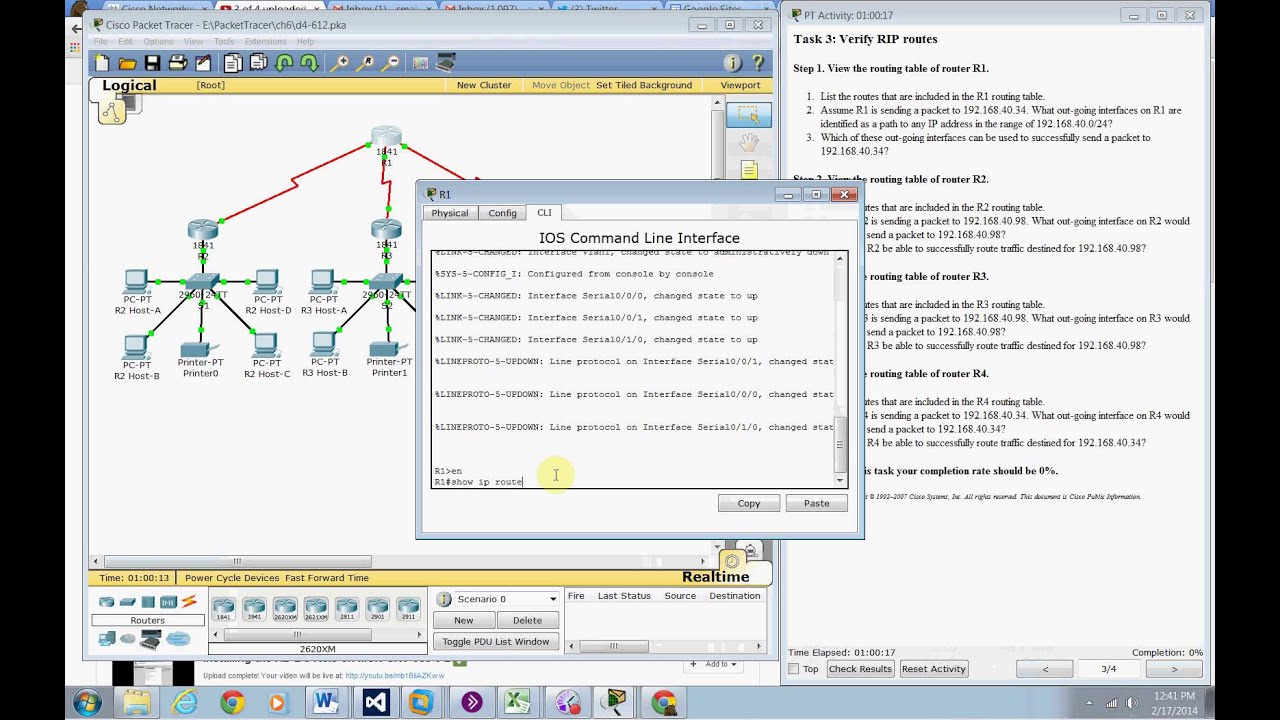
Task: Select the Routers device category icon
Action: 107,602
